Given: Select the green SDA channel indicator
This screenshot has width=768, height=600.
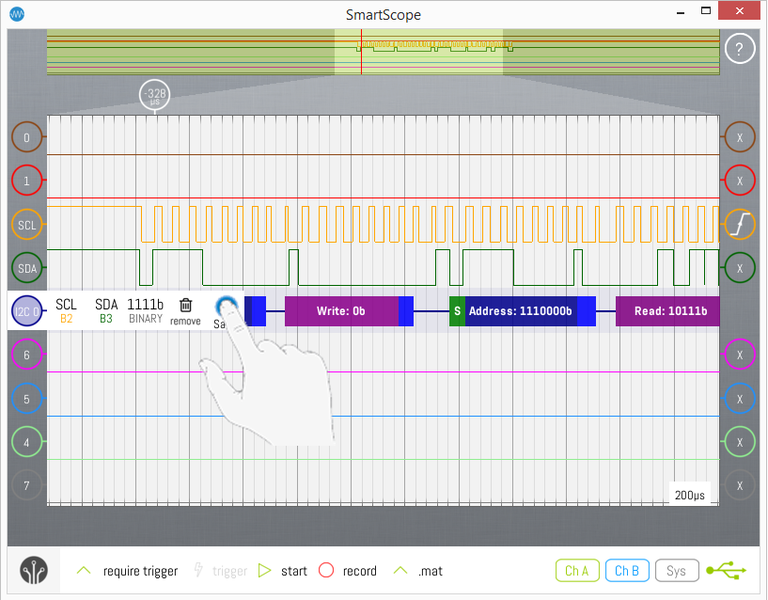Looking at the screenshot, I should pyautogui.click(x=27, y=268).
